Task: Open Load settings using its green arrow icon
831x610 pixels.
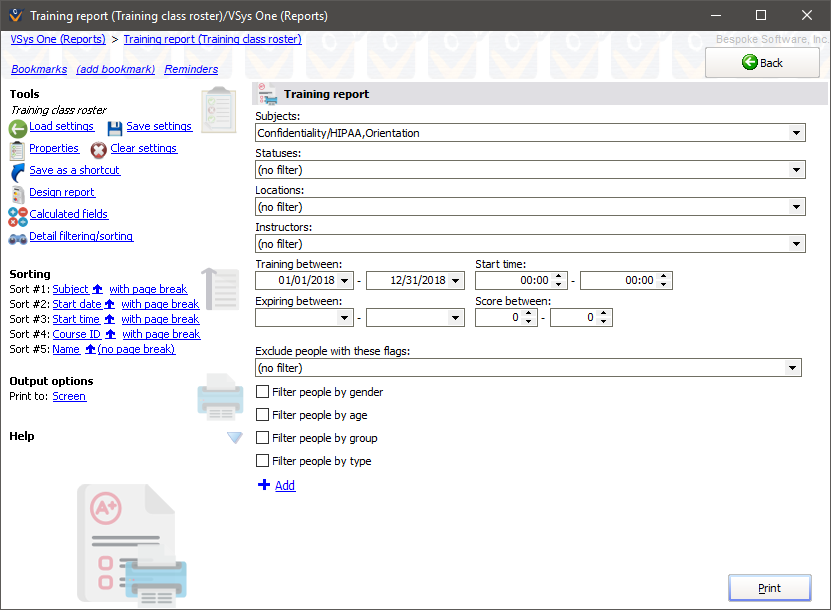Action: tap(18, 126)
